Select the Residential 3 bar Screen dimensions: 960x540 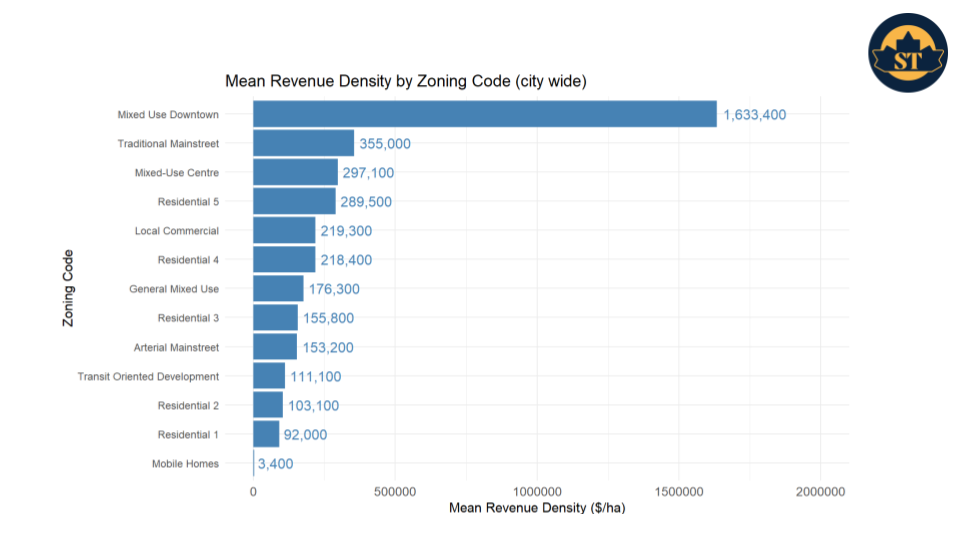click(x=275, y=317)
